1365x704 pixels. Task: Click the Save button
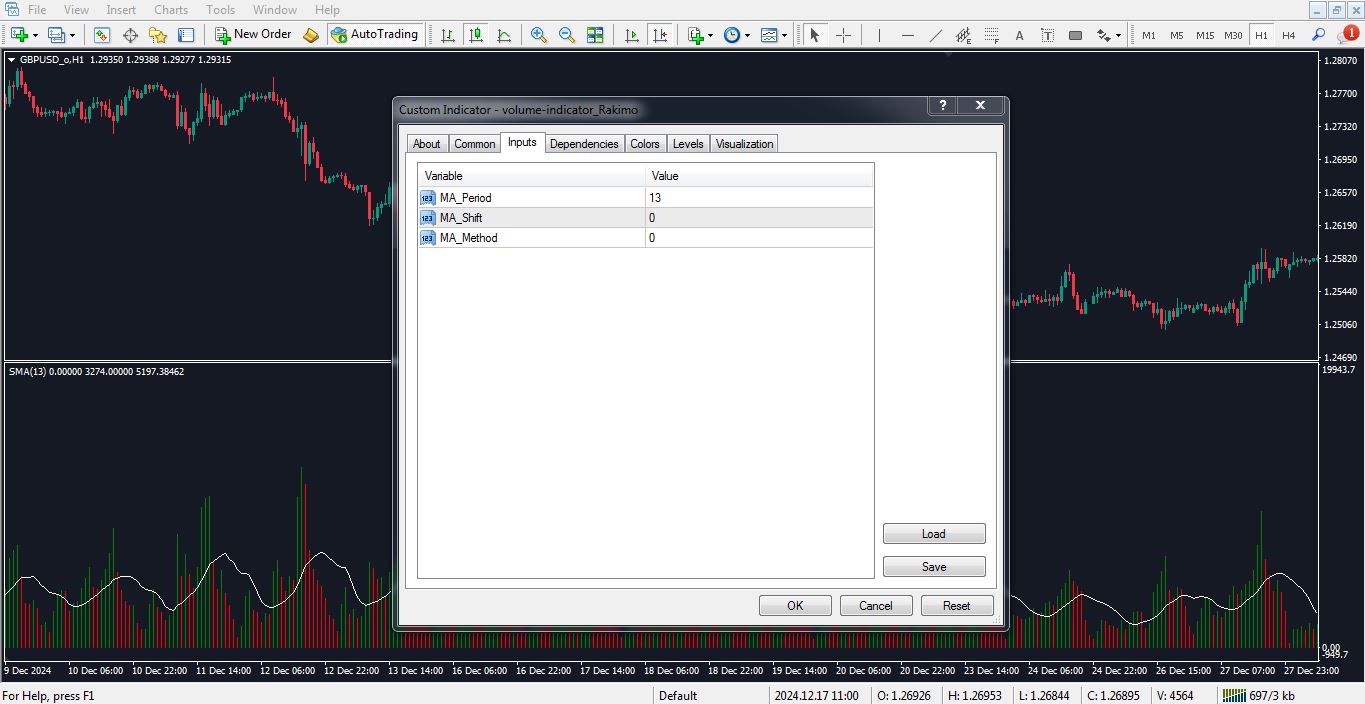tap(934, 567)
